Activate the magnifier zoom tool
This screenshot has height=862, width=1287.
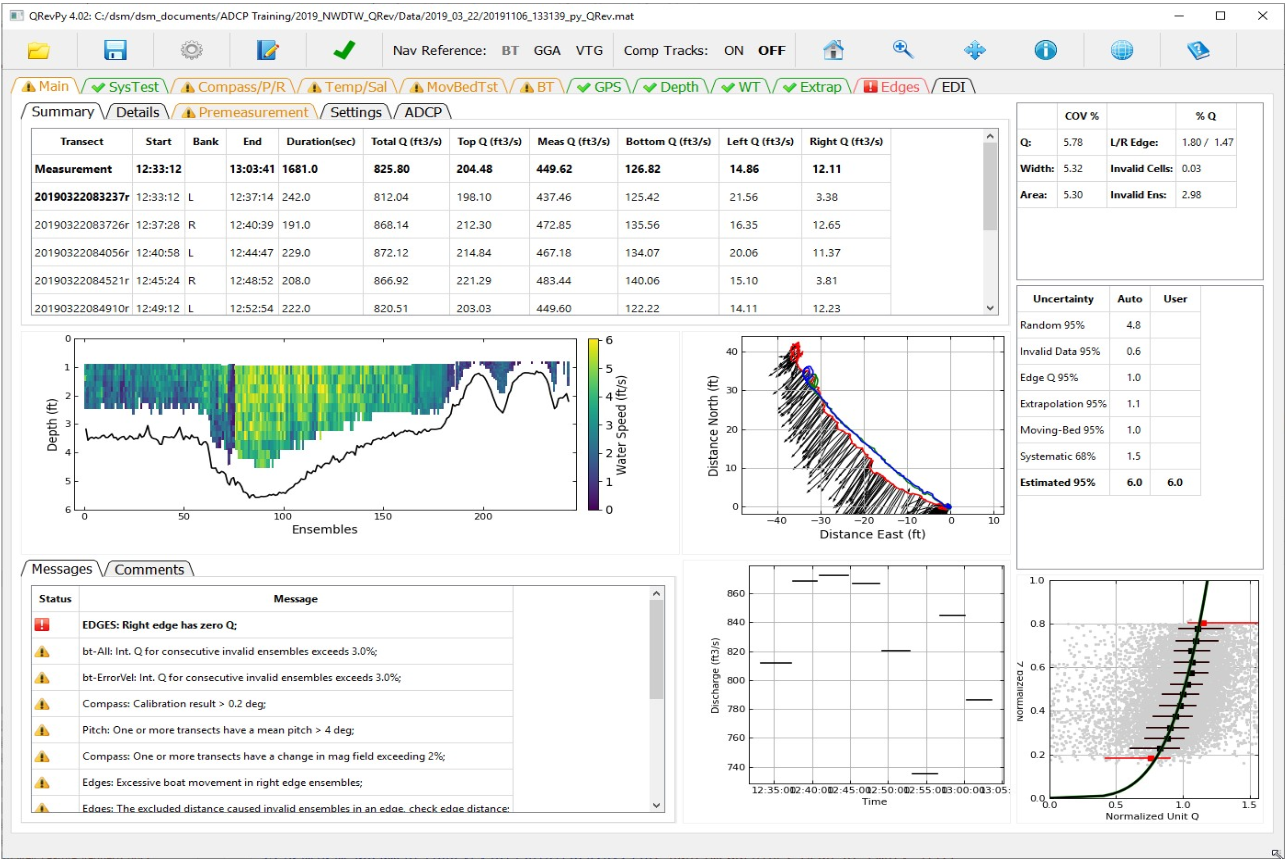(x=903, y=50)
